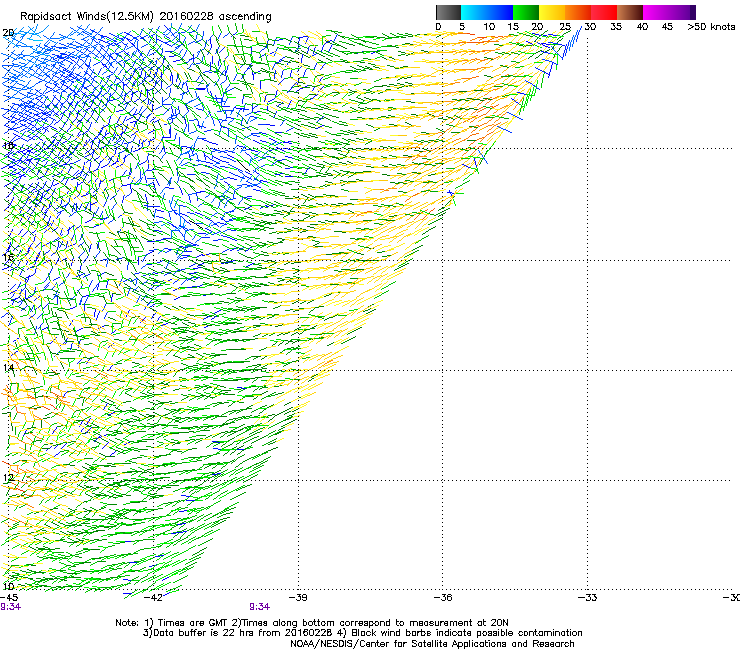Viewport: 740px width, 650px height.
Task: Click the '18' latitude axis label
Action: point(8,145)
